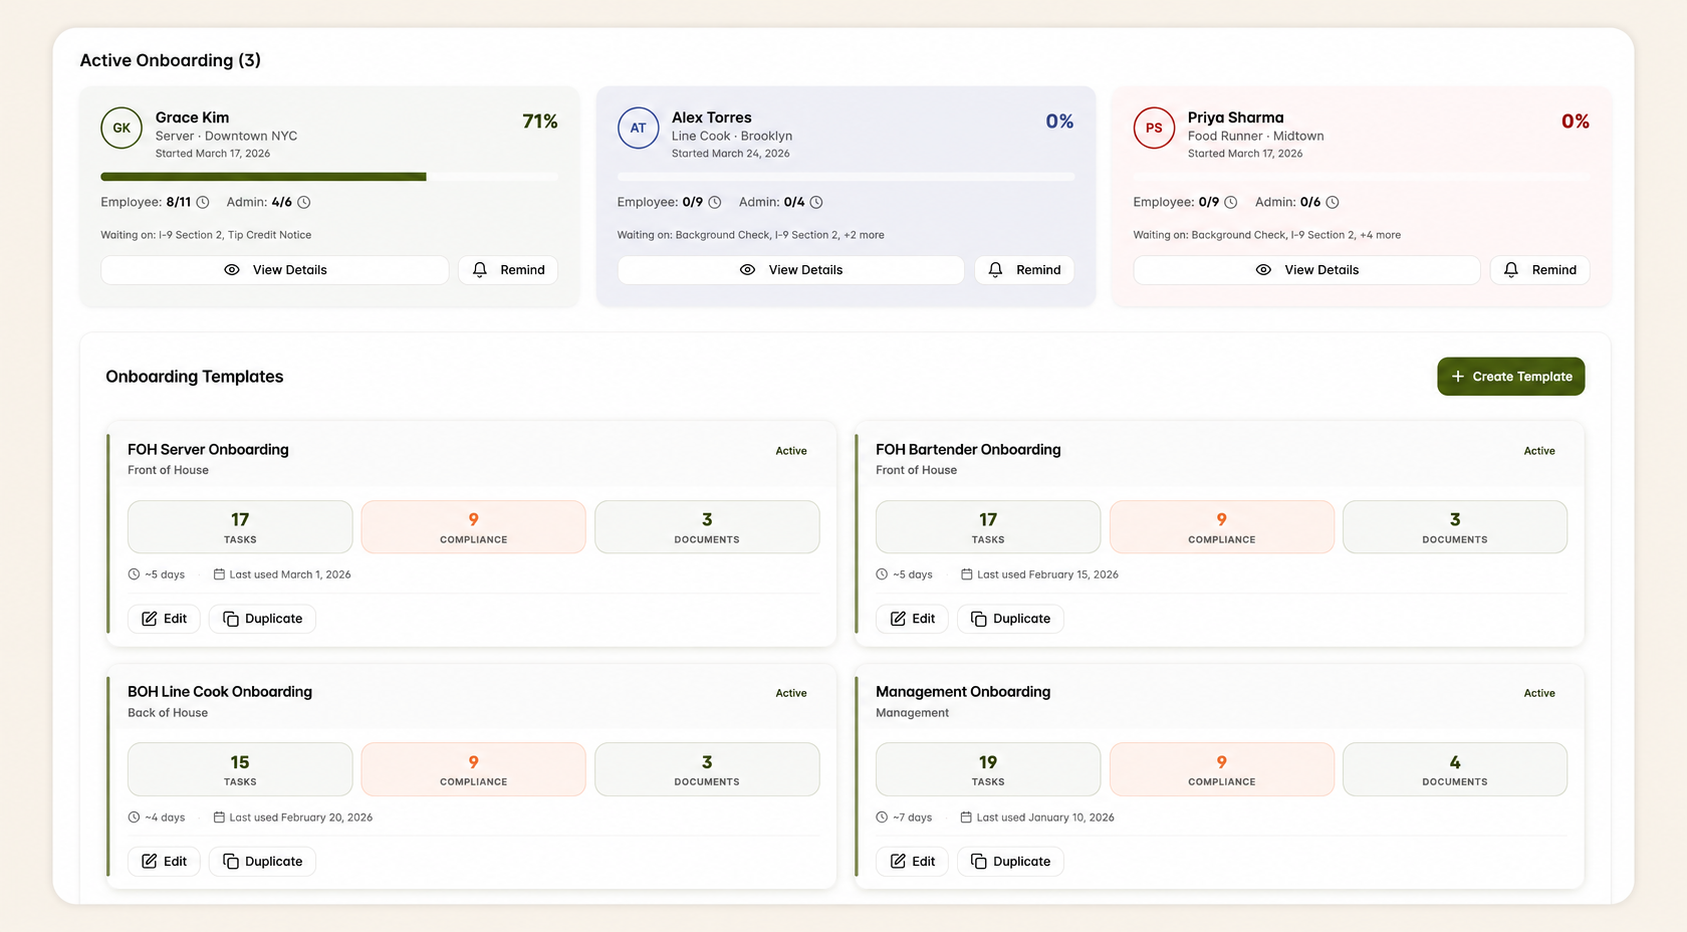
Task: Click the FOH Server Onboarding title
Action: (208, 449)
